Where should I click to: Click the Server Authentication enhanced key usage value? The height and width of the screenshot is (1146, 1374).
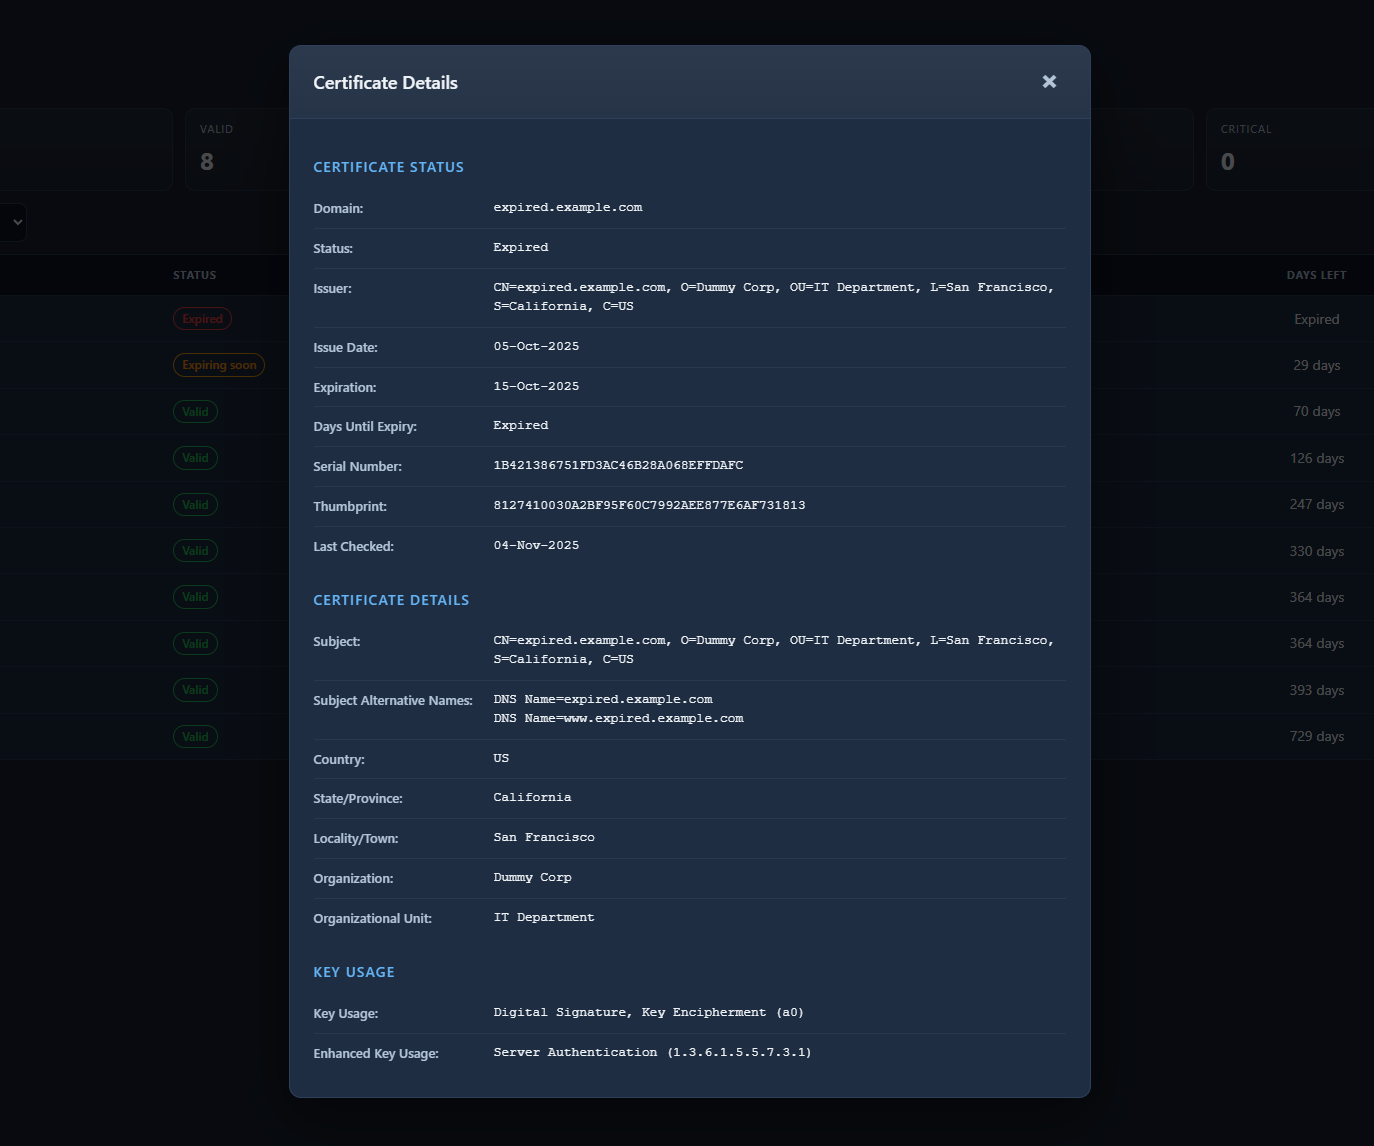click(652, 1053)
